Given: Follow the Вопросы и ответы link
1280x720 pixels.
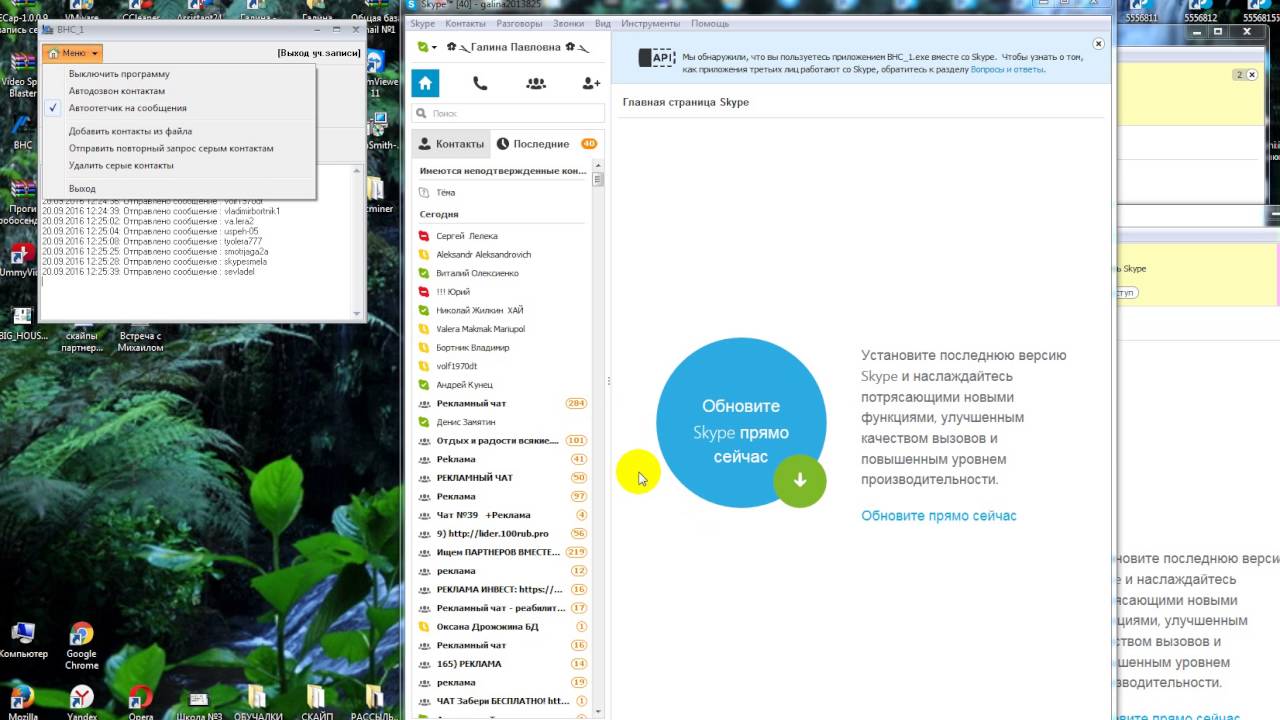Looking at the screenshot, I should point(1007,70).
